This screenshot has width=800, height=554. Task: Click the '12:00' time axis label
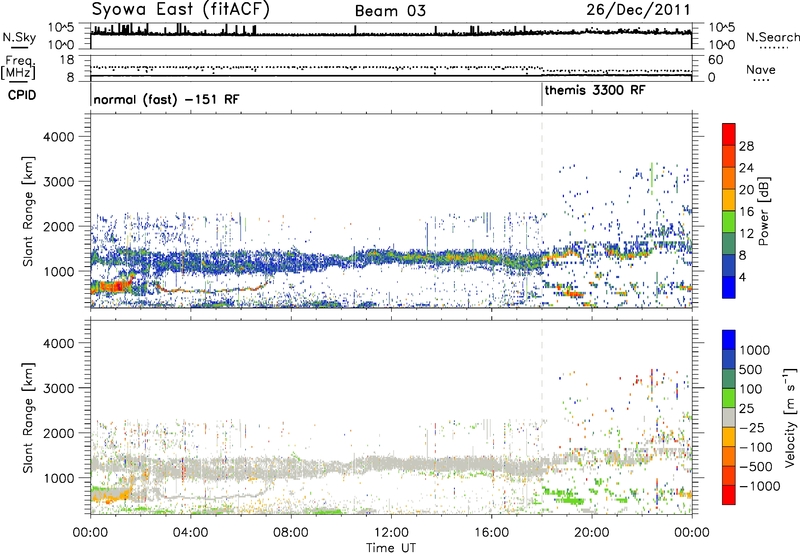391,533
